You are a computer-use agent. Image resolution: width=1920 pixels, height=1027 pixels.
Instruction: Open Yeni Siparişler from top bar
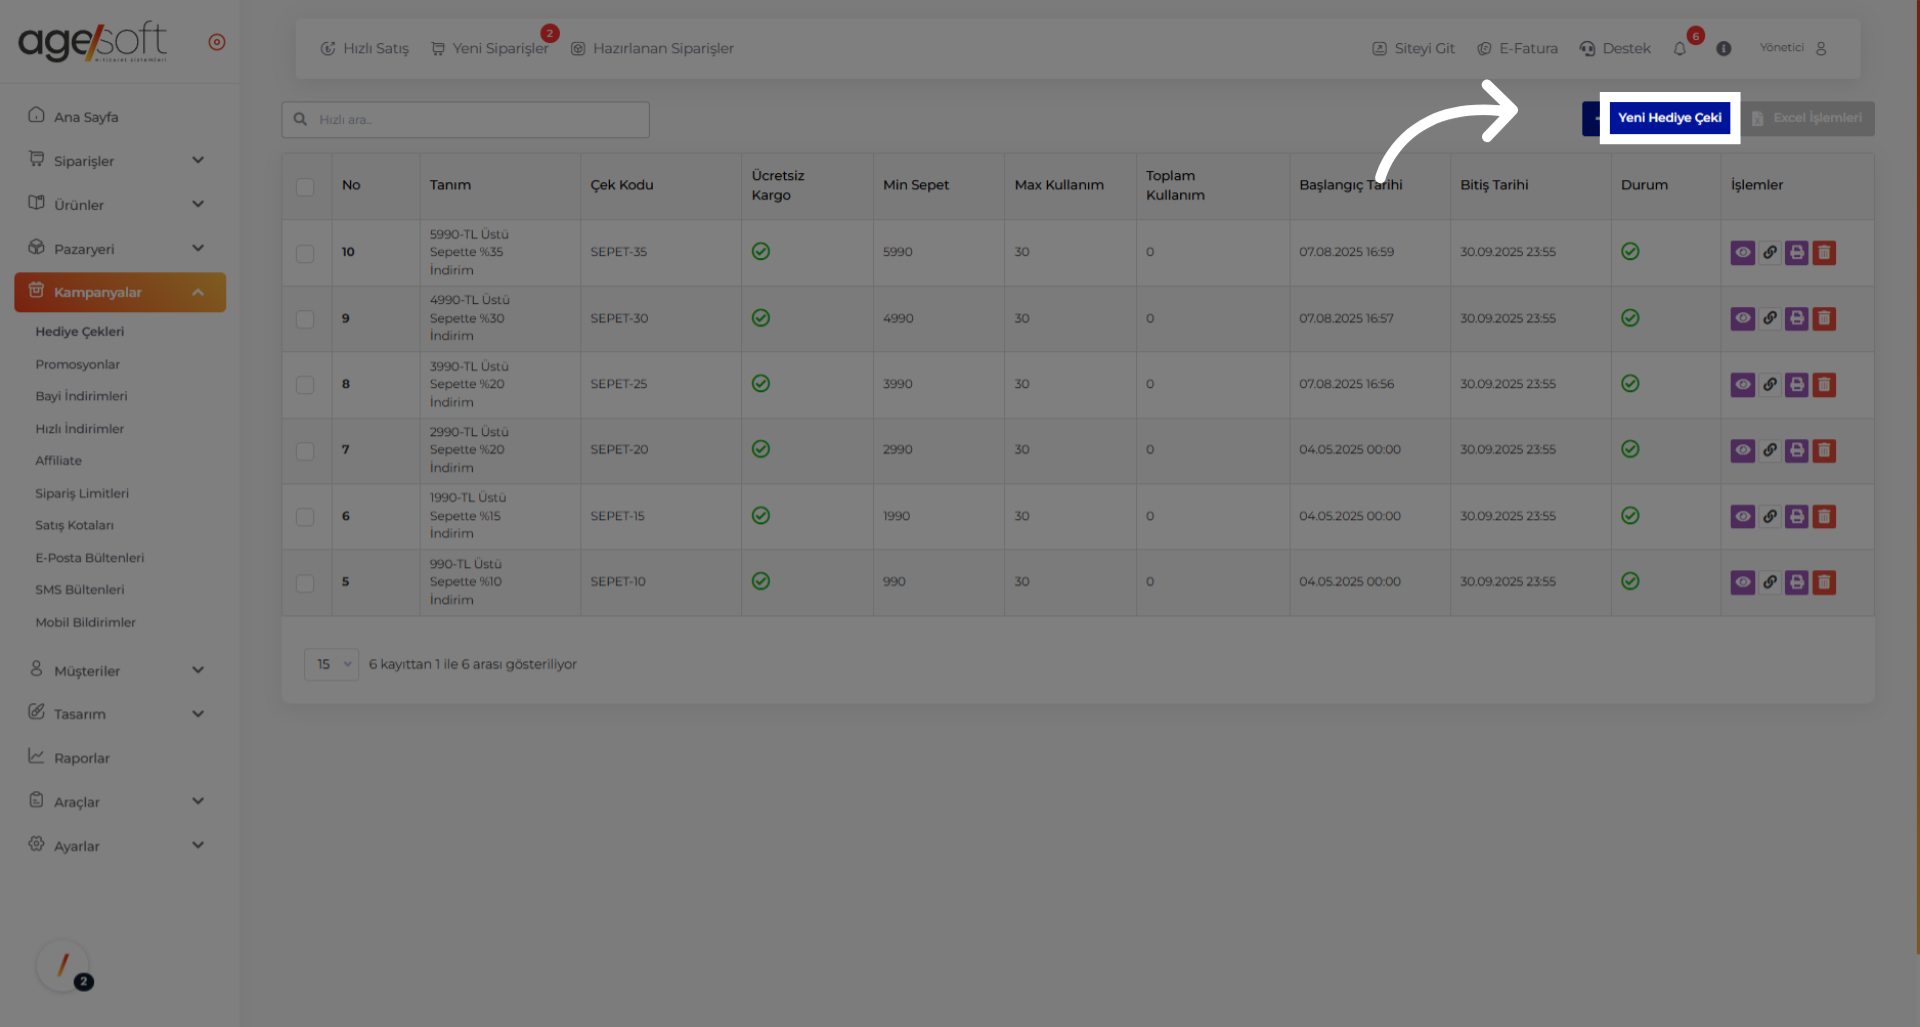[x=491, y=49]
